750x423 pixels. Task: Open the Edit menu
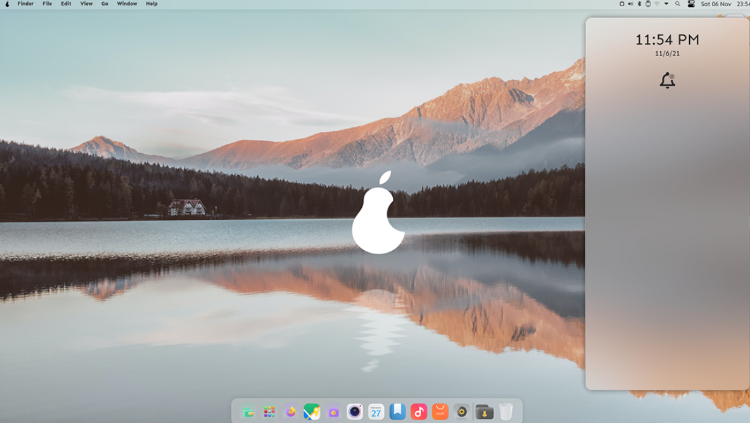[66, 4]
